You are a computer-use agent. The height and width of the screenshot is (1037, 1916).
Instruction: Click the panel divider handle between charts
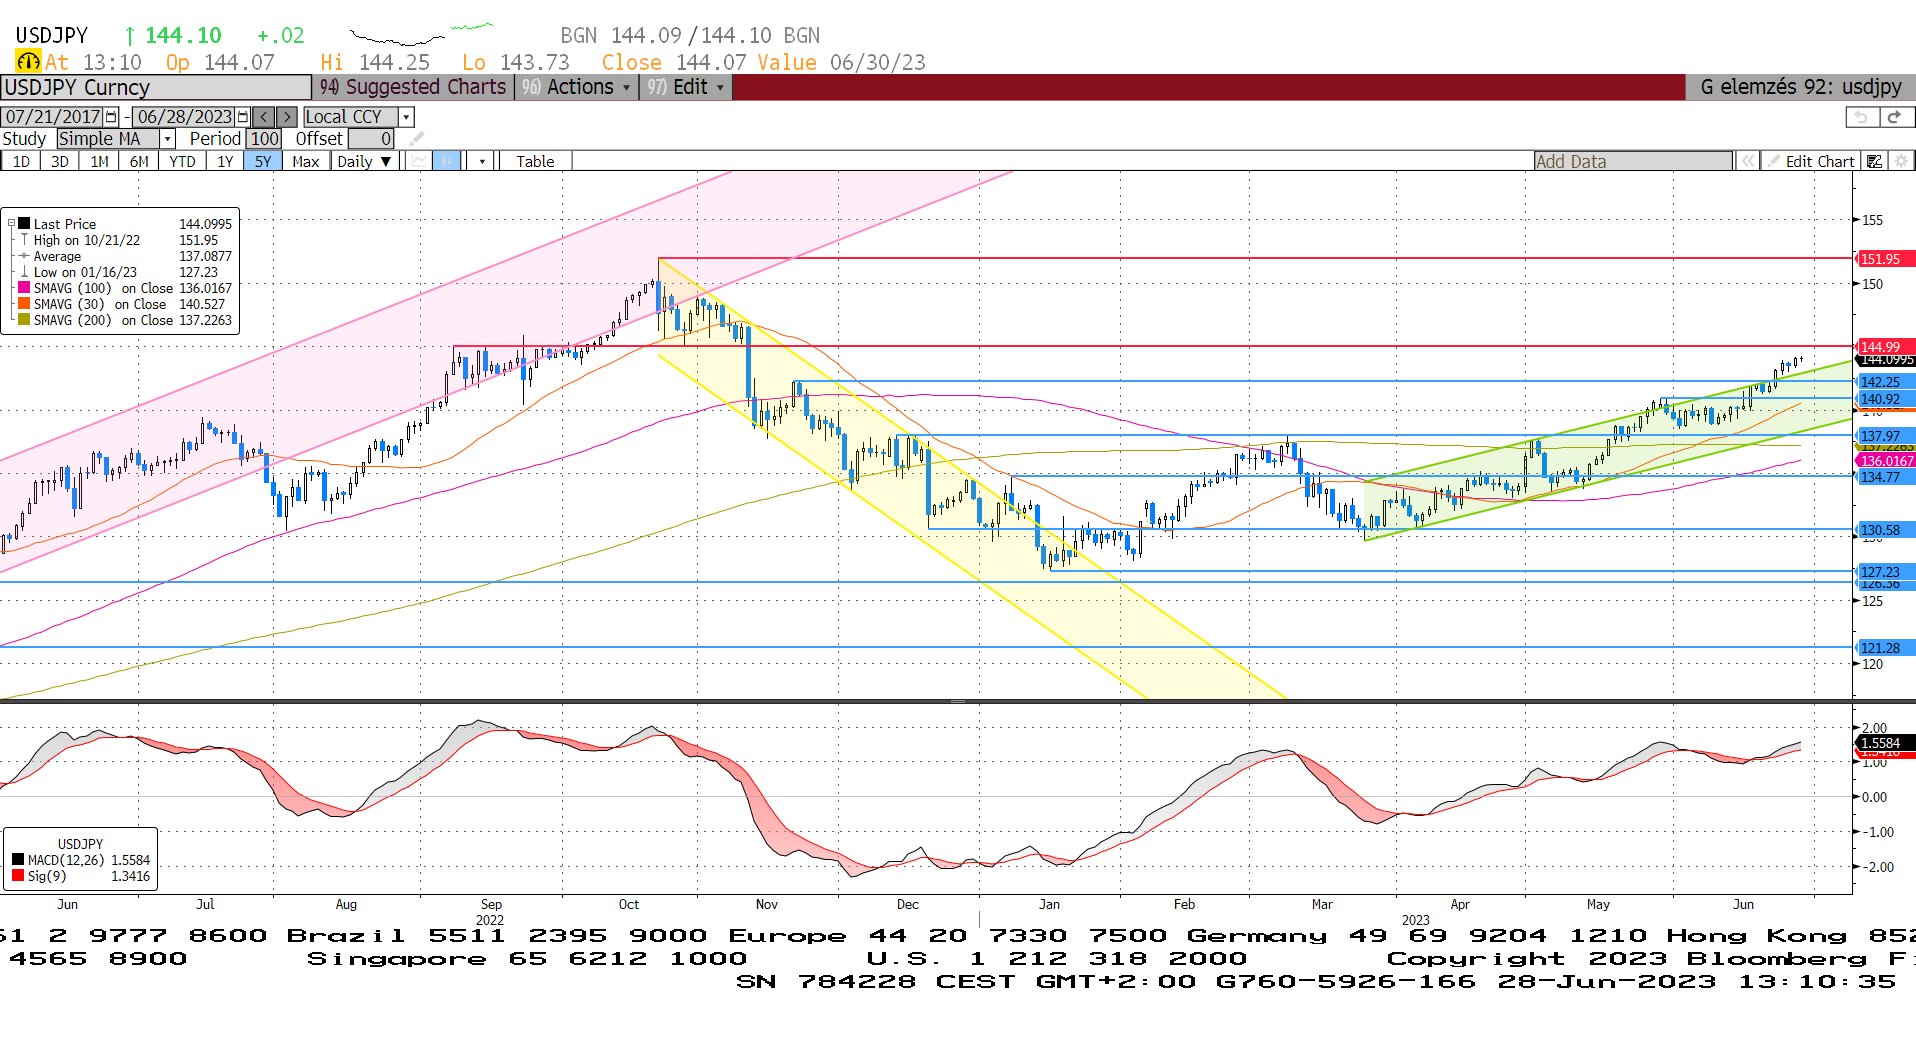pyautogui.click(x=957, y=701)
